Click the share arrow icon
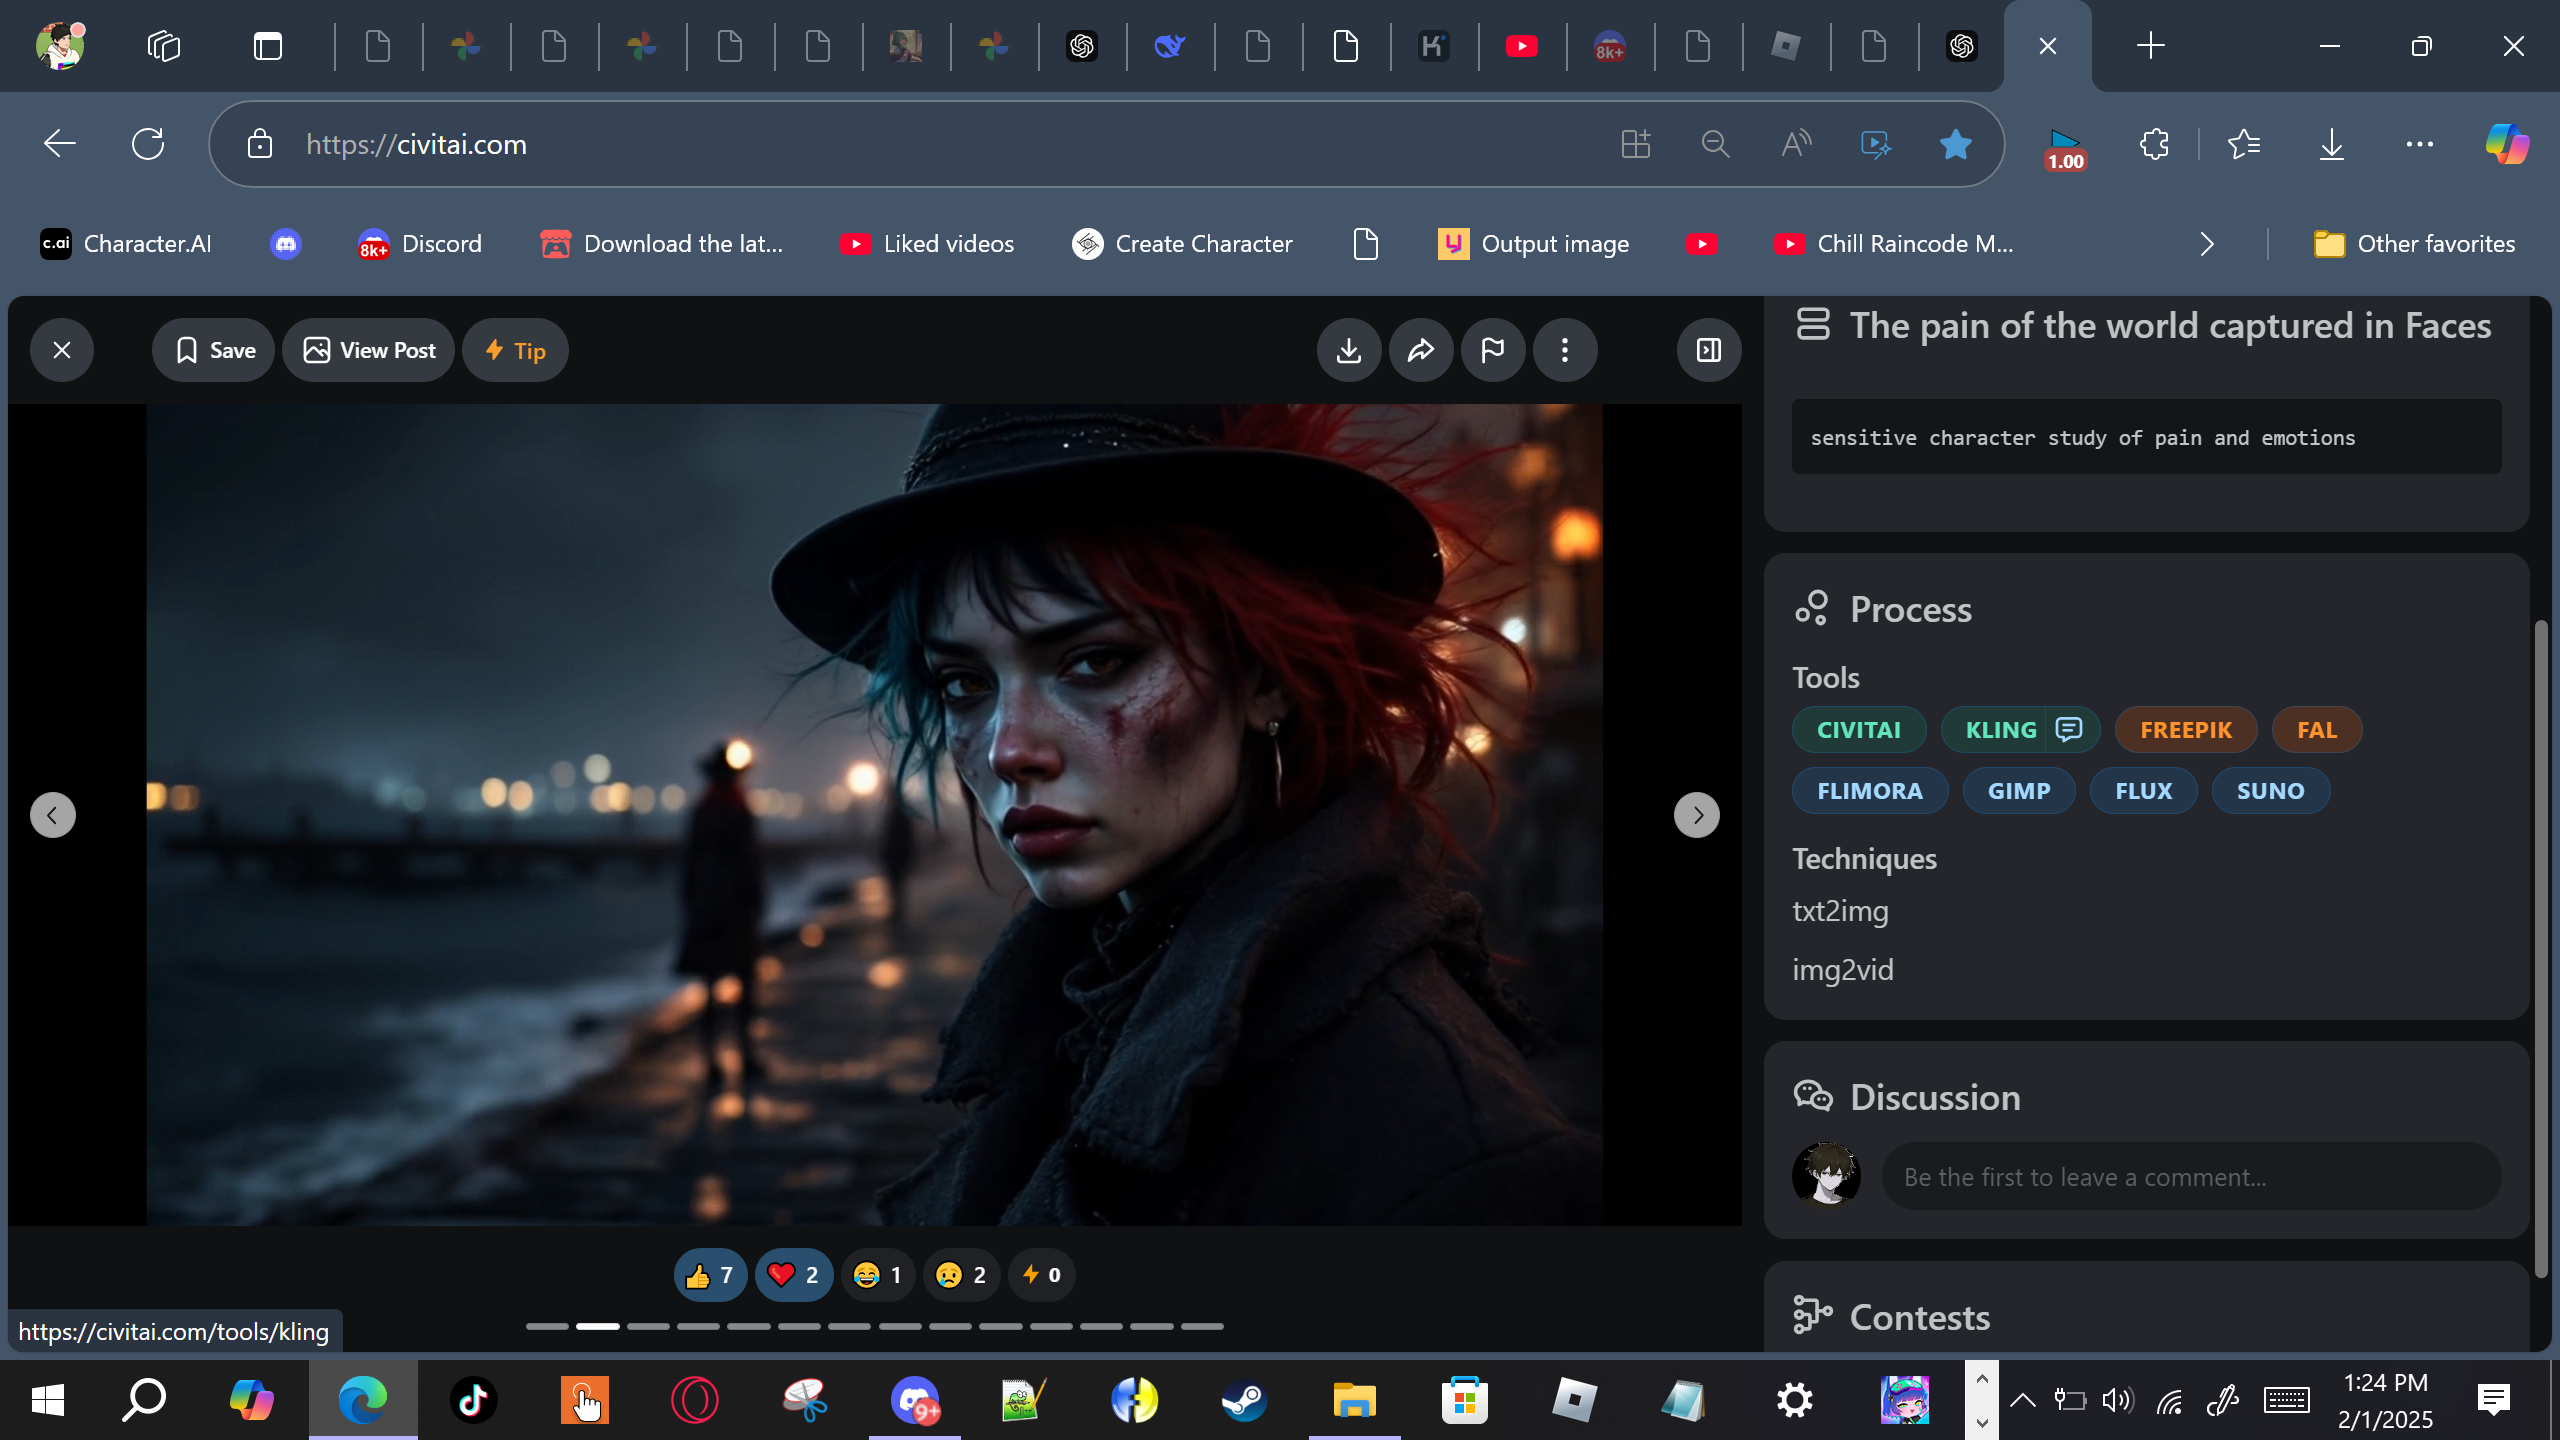 tap(1421, 350)
